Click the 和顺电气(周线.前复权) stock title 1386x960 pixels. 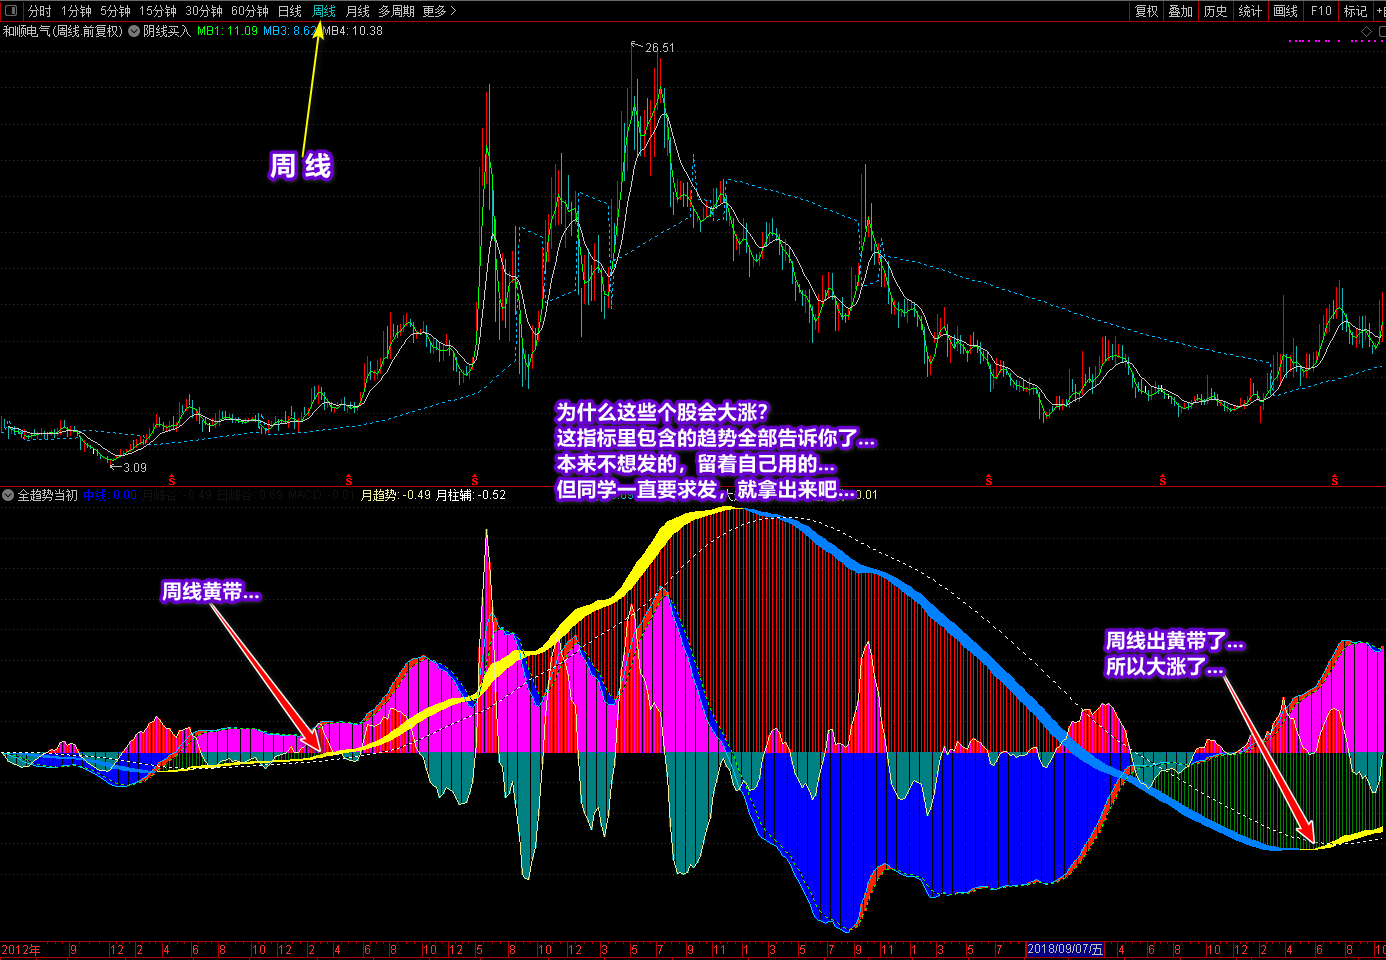(x=63, y=31)
